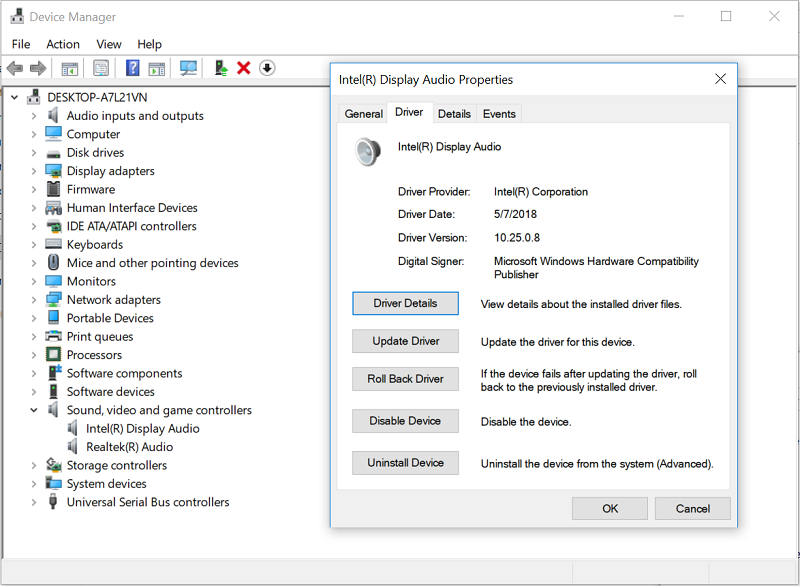Collapse the DESKTOP-A7L21VN root node
Screen dimensions: 800x586
(x=15, y=97)
